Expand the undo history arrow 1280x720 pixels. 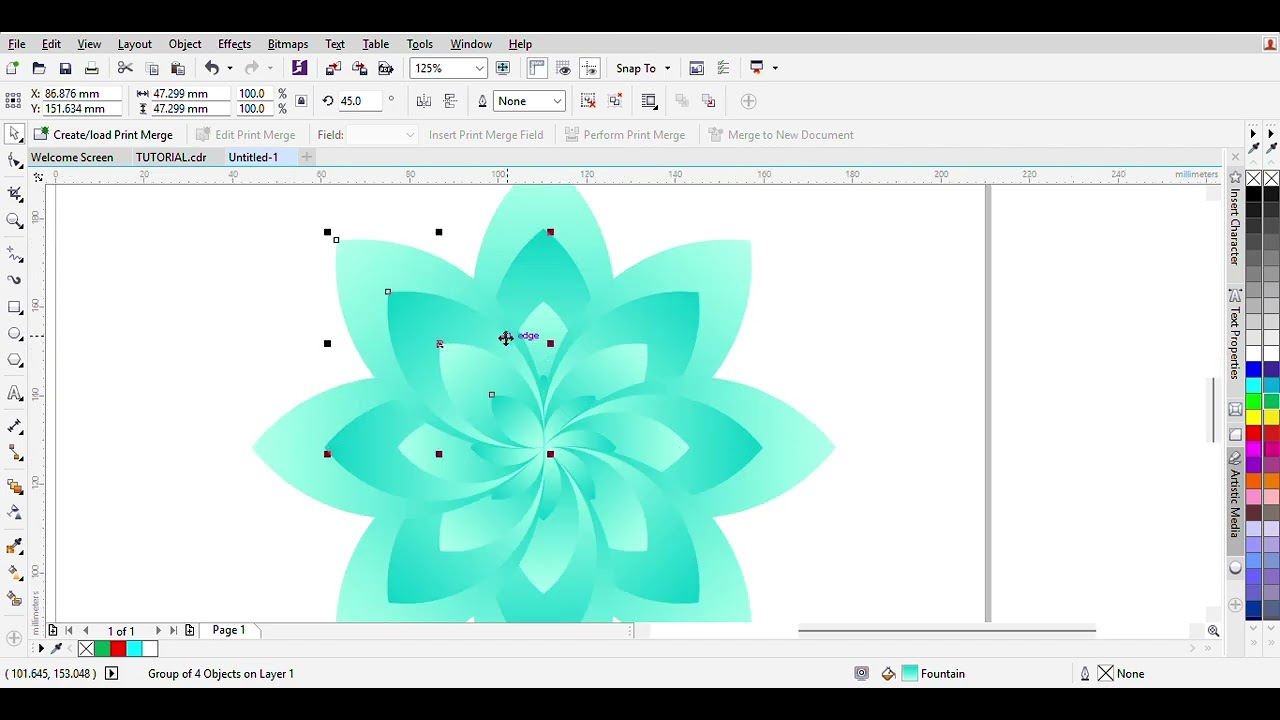coord(229,68)
